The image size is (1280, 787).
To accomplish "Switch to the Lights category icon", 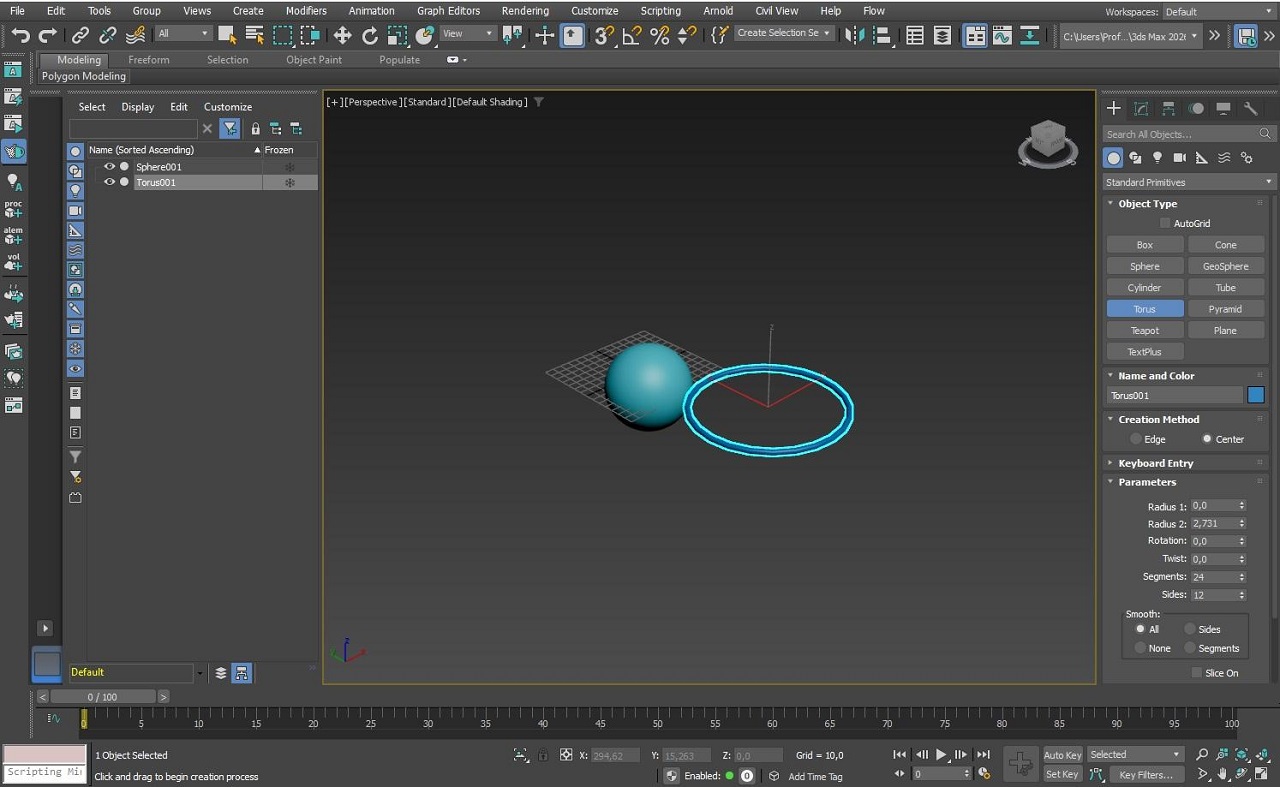I will pyautogui.click(x=1157, y=158).
